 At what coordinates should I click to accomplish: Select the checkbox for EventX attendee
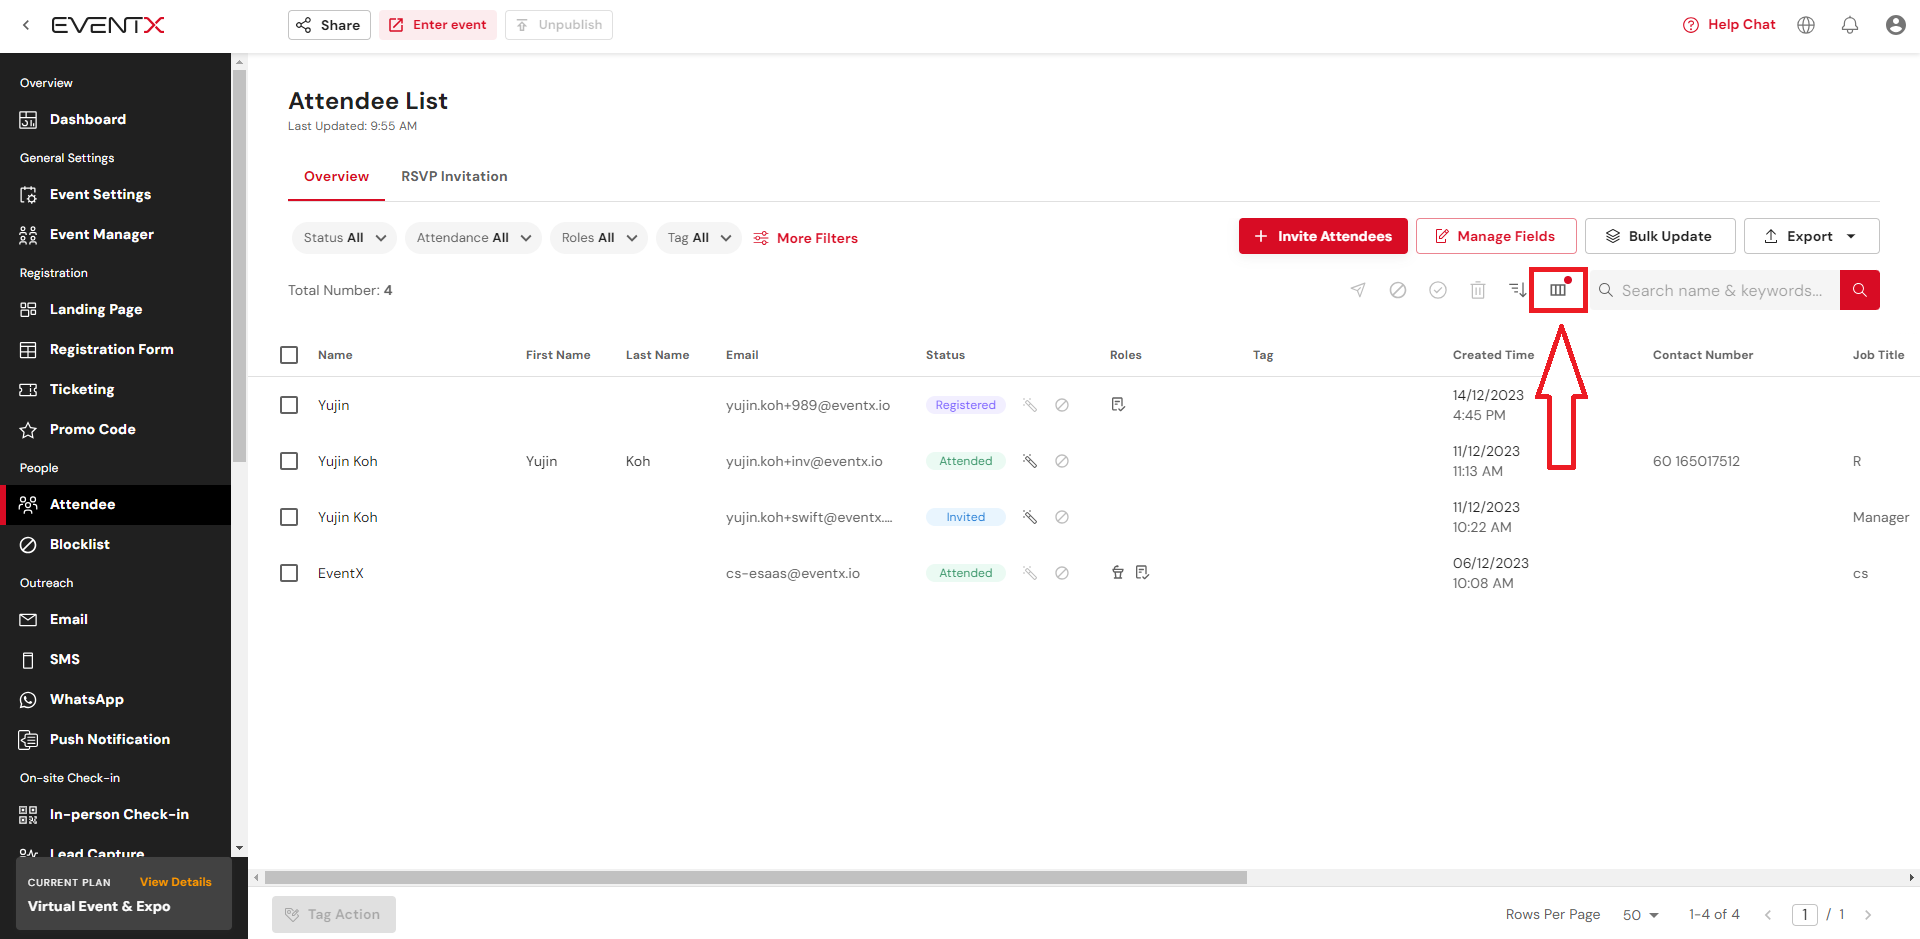click(x=289, y=573)
